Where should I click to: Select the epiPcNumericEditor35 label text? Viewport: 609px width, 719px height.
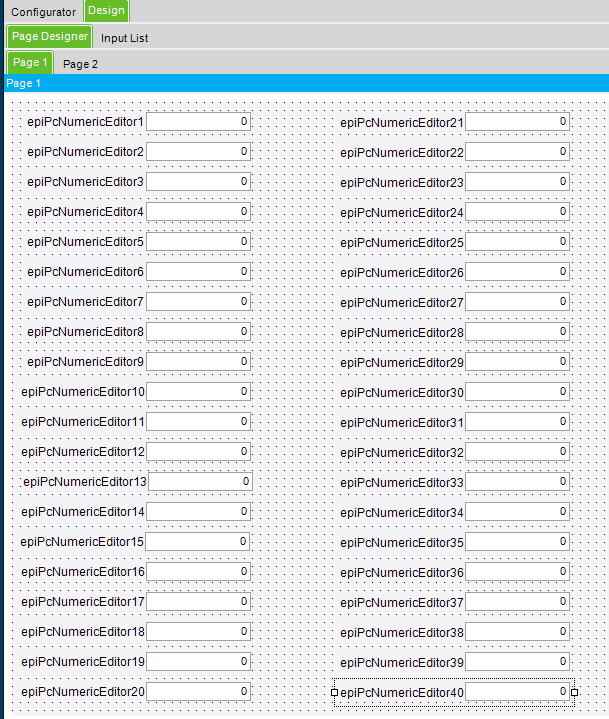point(402,543)
